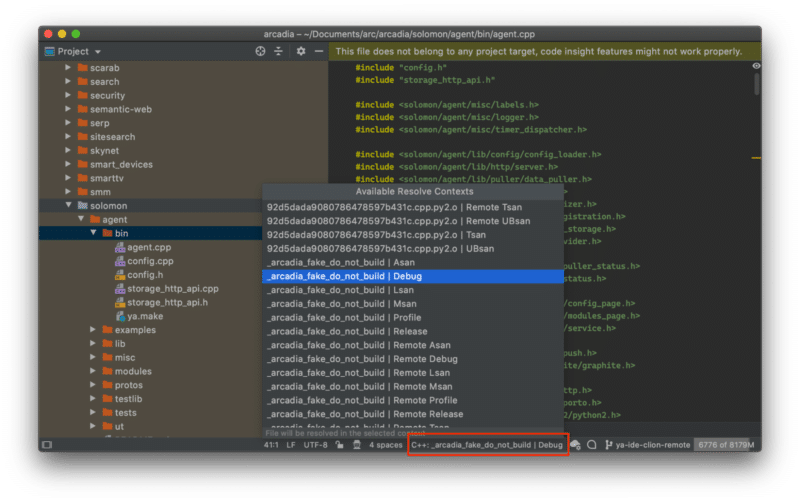Open config.h file in project tree
Viewport: 800px width, 503px height.
[x=144, y=274]
